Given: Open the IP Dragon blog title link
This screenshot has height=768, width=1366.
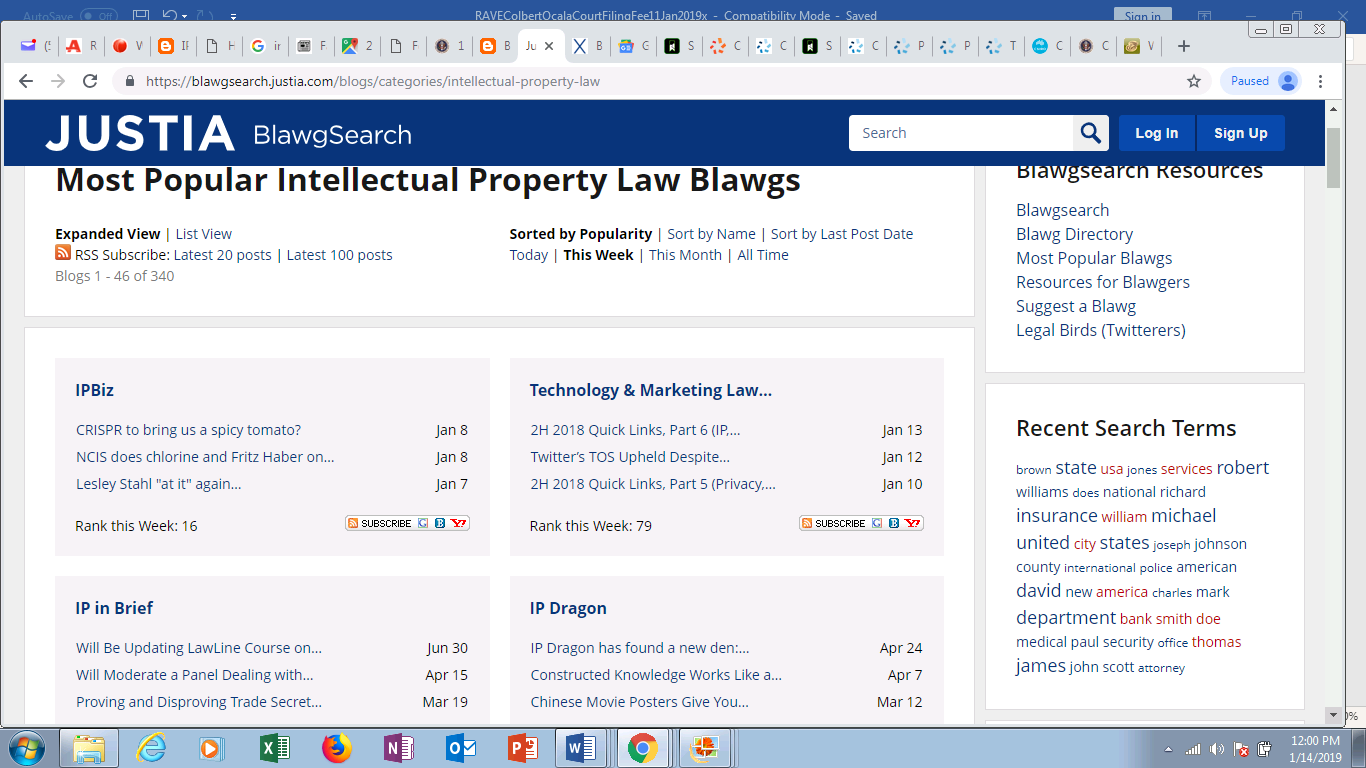Looking at the screenshot, I should click(568, 608).
